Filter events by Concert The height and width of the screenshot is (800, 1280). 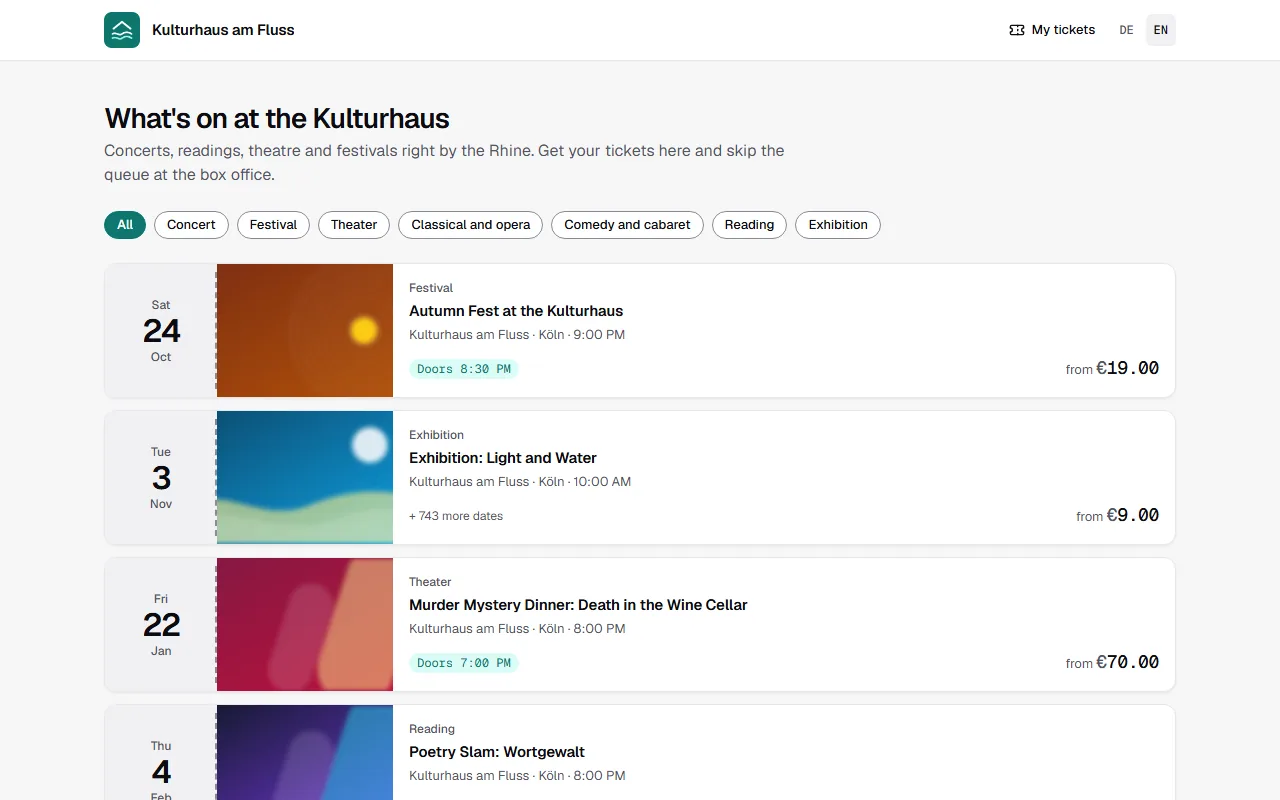(191, 225)
